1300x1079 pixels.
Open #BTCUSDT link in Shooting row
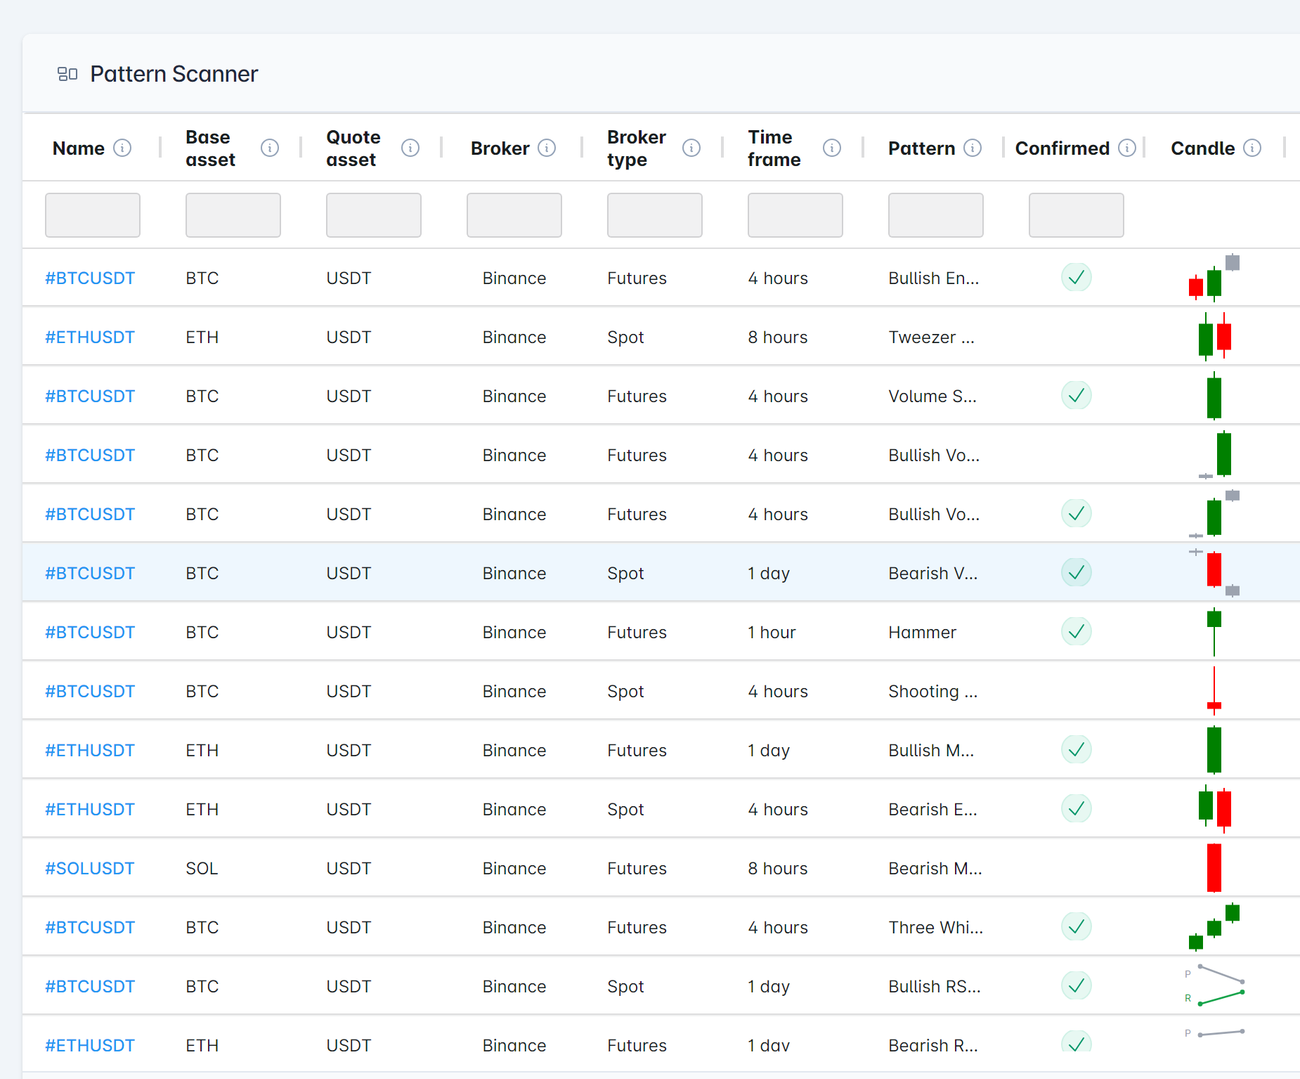[90, 691]
